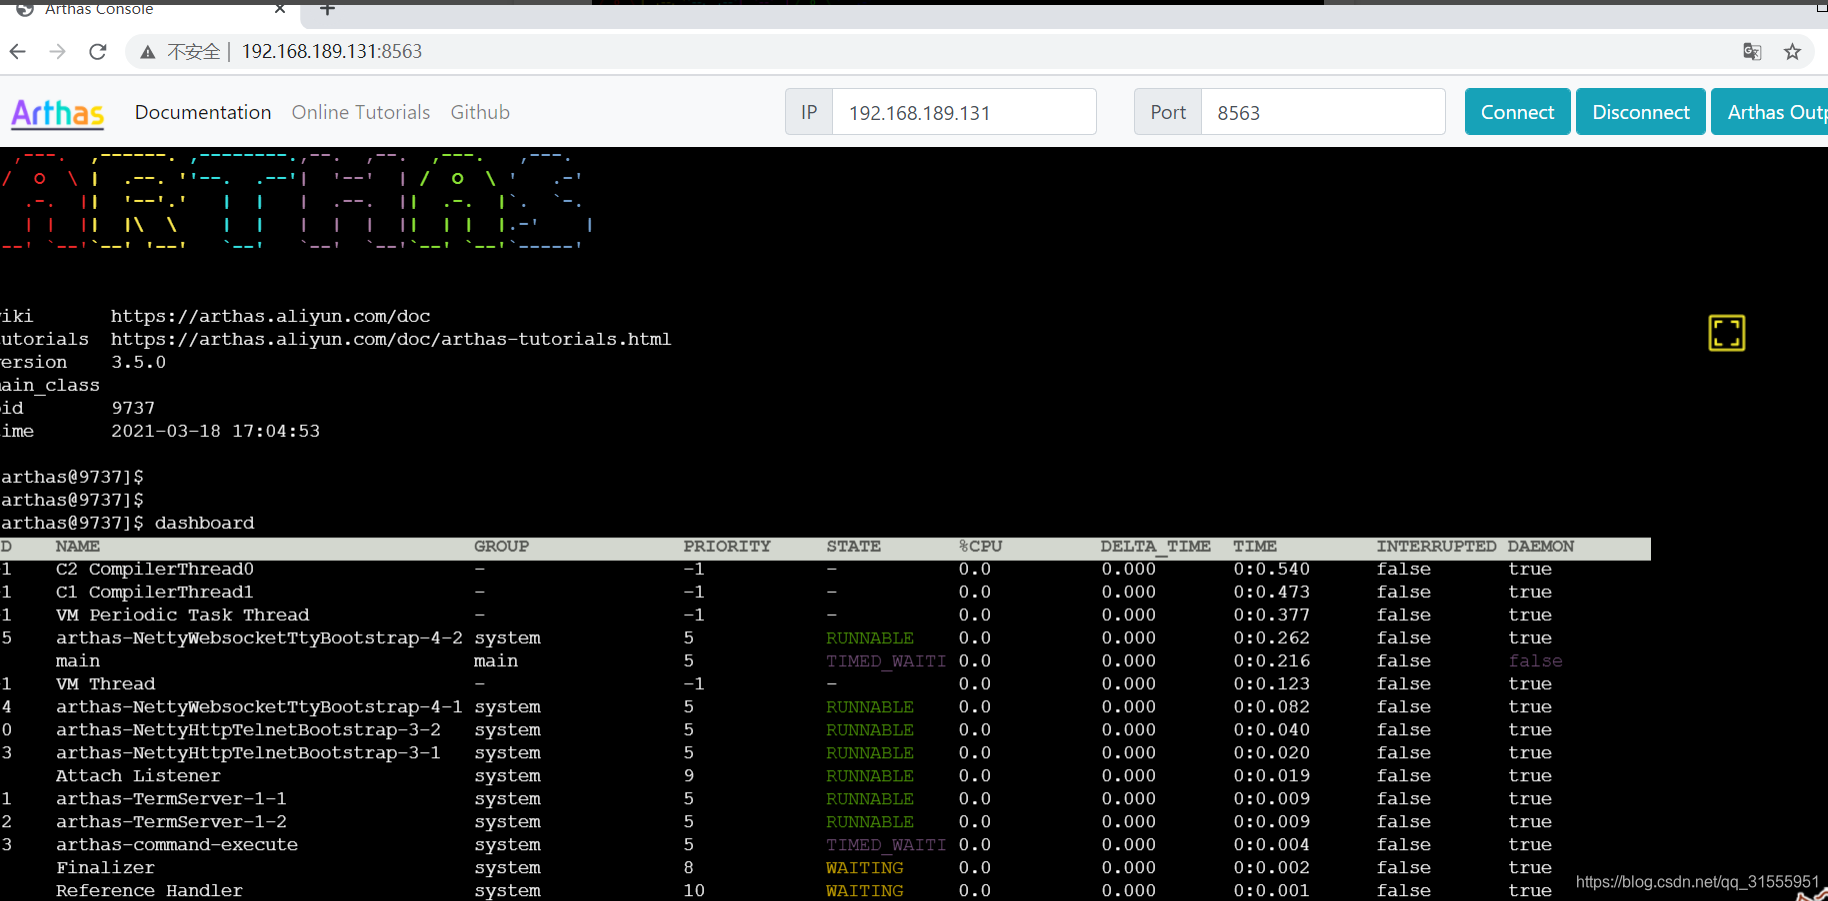Image resolution: width=1828 pixels, height=901 pixels.
Task: Click the Arthas Output button
Action: click(1770, 112)
